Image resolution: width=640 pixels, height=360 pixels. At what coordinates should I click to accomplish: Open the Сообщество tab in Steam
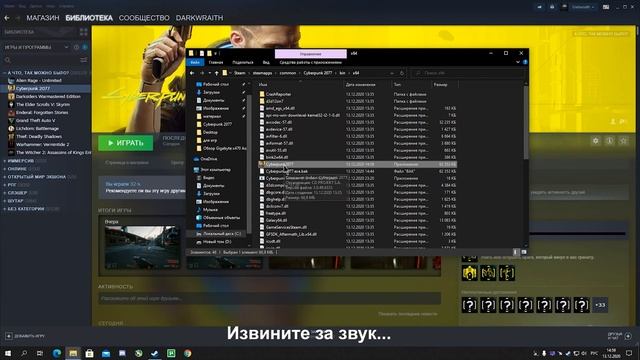point(144,18)
